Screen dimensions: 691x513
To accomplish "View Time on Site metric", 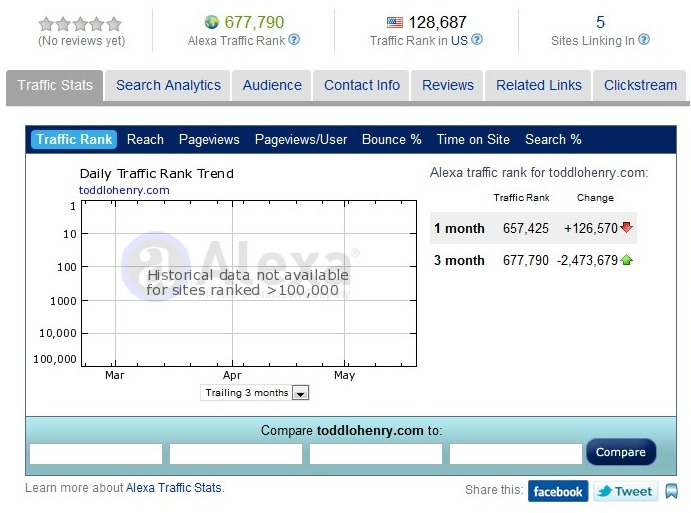I will (x=473, y=139).
